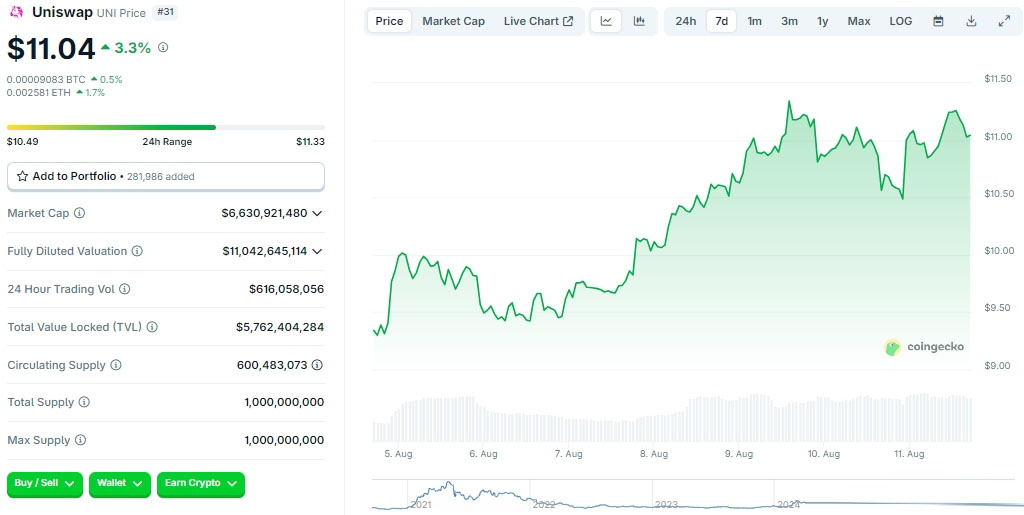Toggle LOG scale on chart
Screen dimensions: 1024x515
click(x=900, y=21)
